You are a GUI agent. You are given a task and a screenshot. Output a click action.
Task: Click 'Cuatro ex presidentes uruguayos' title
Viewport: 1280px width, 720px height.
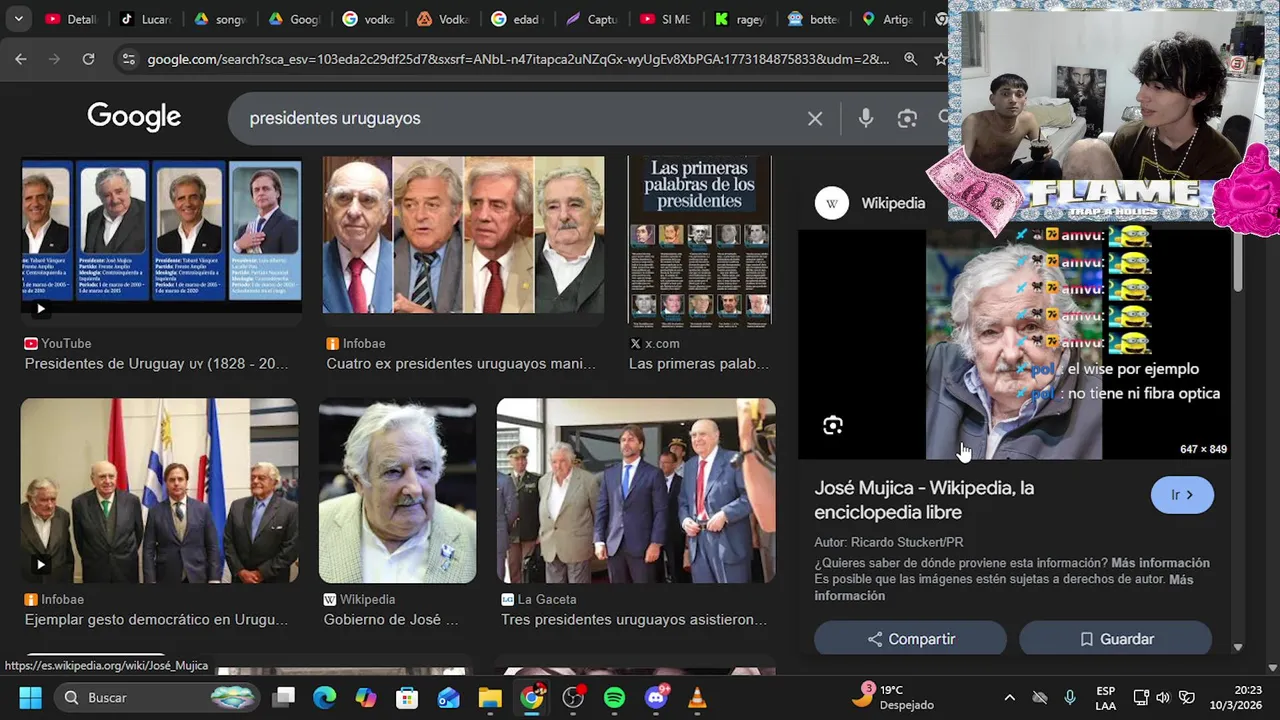click(x=461, y=364)
